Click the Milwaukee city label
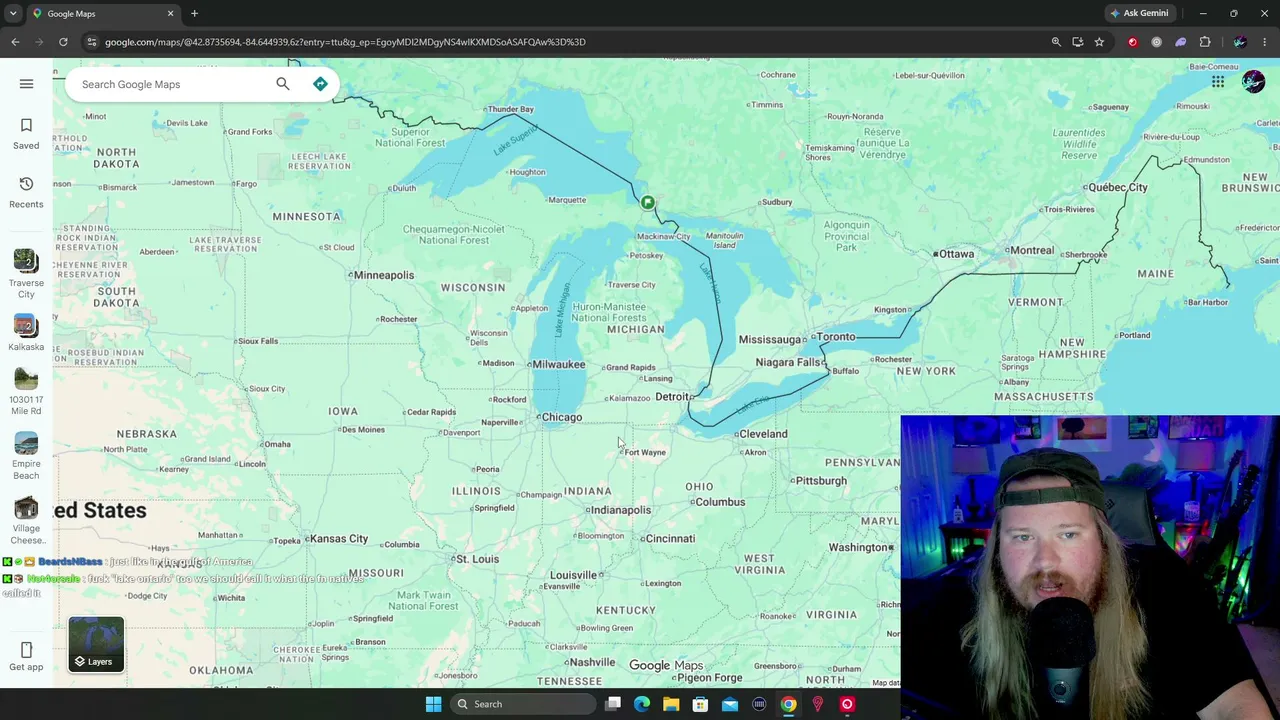Screen dimensions: 1280x720 point(559,364)
